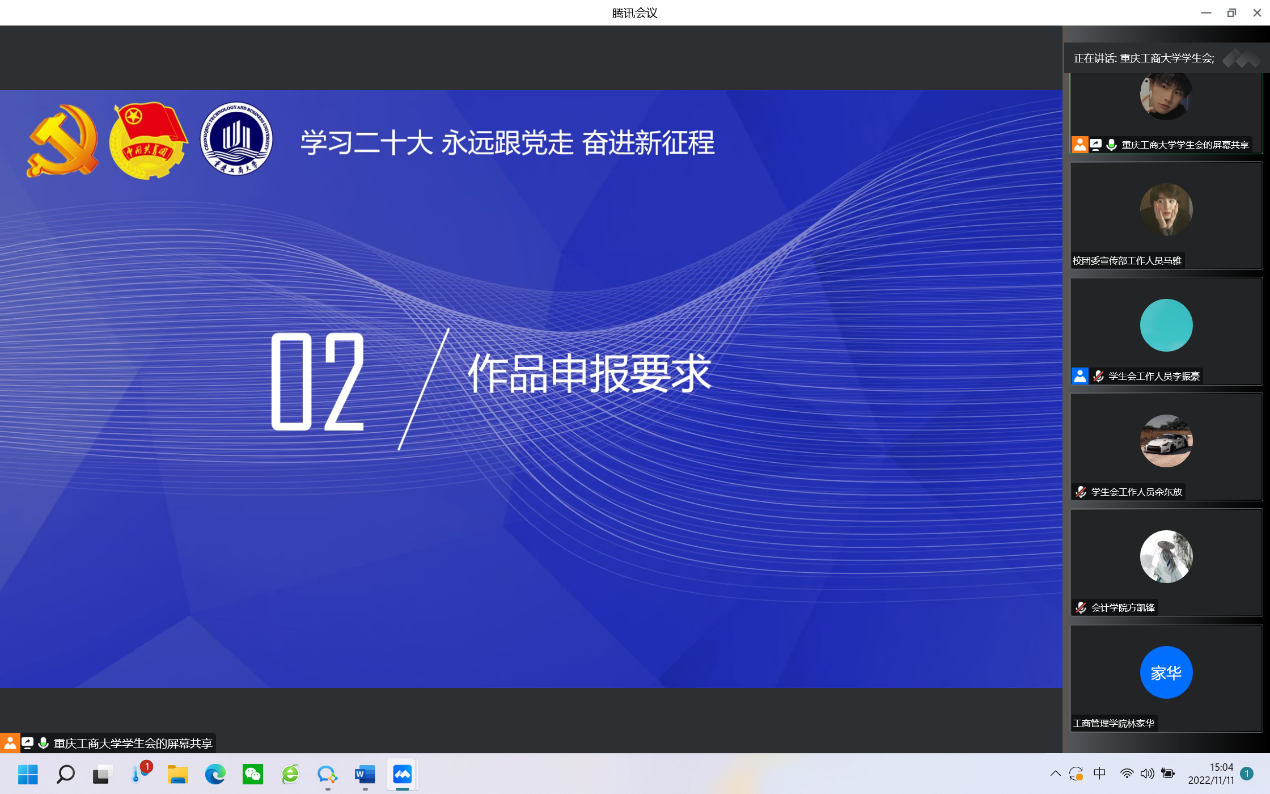The height and width of the screenshot is (794, 1270).
Task: Select the teal avatar of 学生会工作人员李振豪
Action: (1166, 325)
